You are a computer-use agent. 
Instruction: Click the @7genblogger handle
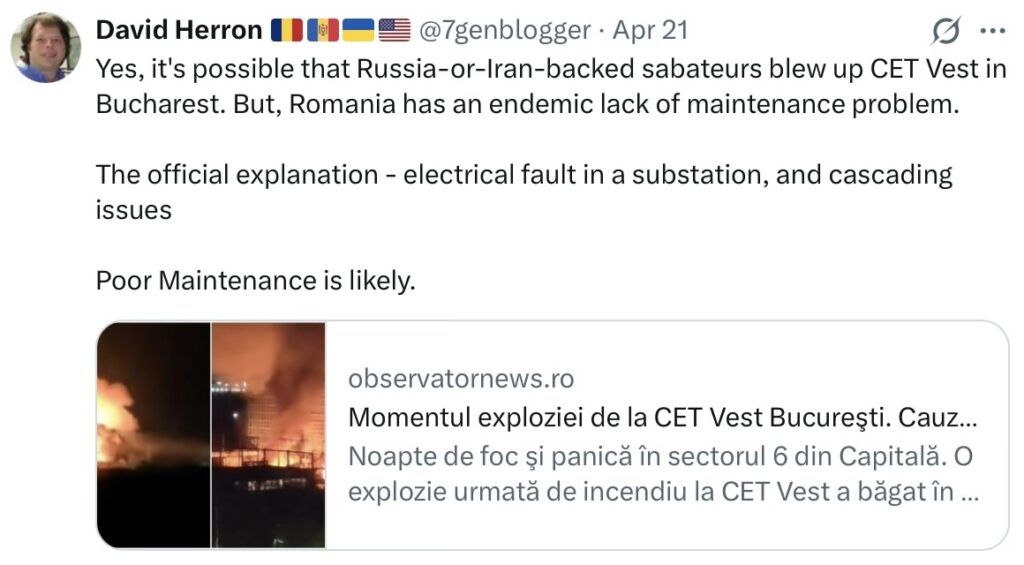click(x=503, y=31)
